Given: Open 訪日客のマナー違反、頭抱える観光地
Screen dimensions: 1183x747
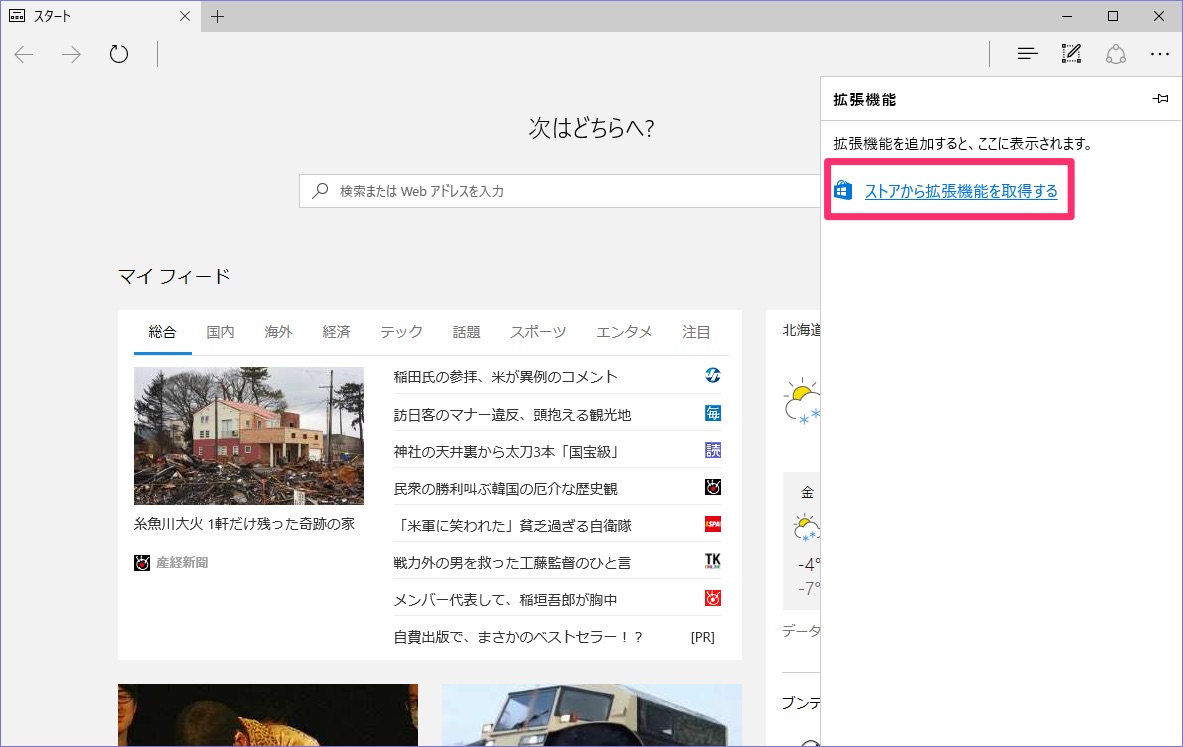Looking at the screenshot, I should (512, 414).
